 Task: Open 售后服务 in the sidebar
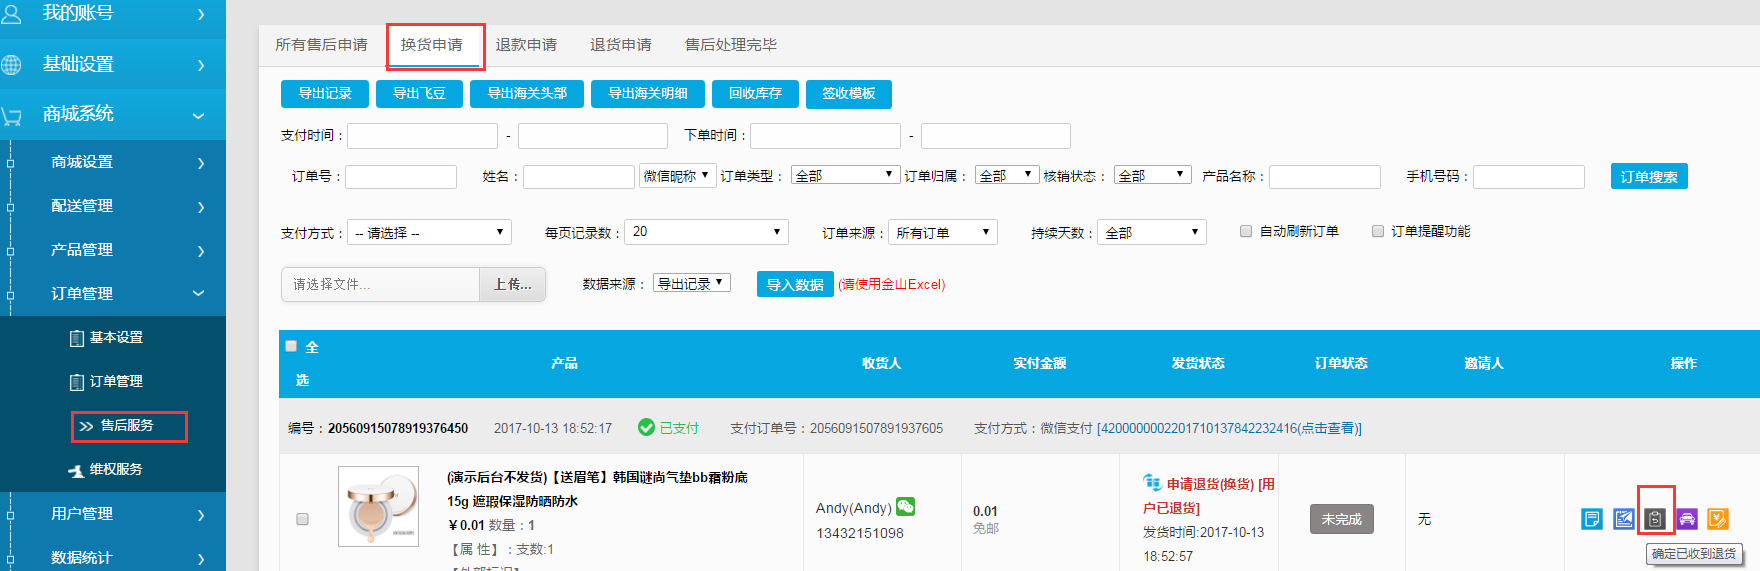[128, 426]
